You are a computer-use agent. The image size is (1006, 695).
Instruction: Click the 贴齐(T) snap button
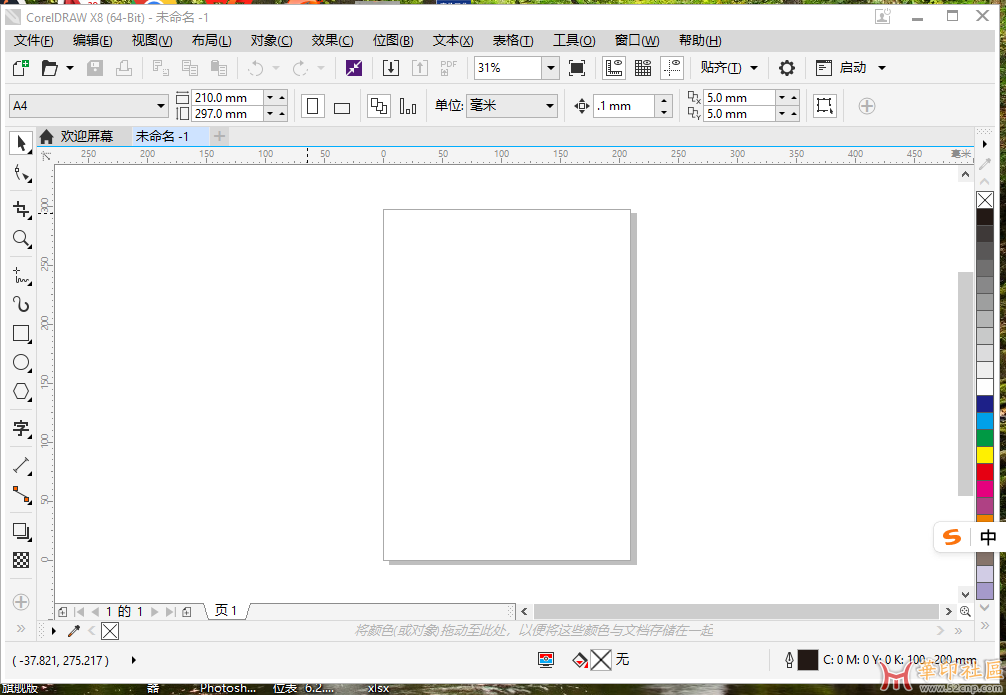point(720,68)
